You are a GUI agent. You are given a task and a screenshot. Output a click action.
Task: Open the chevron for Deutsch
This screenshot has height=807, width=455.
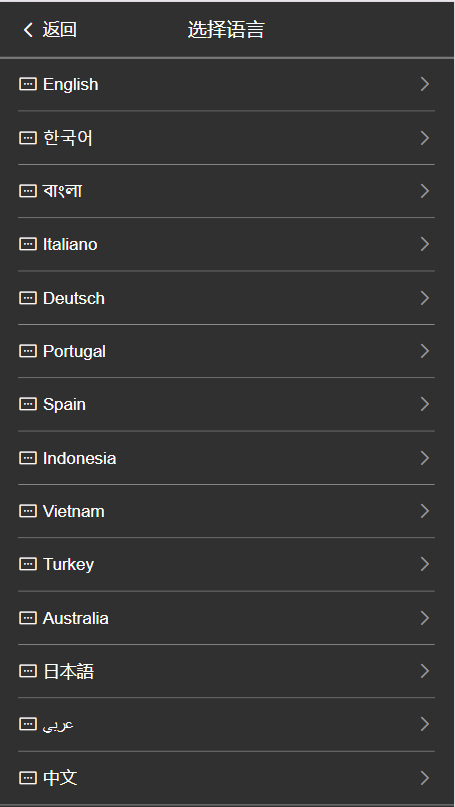[x=425, y=297]
